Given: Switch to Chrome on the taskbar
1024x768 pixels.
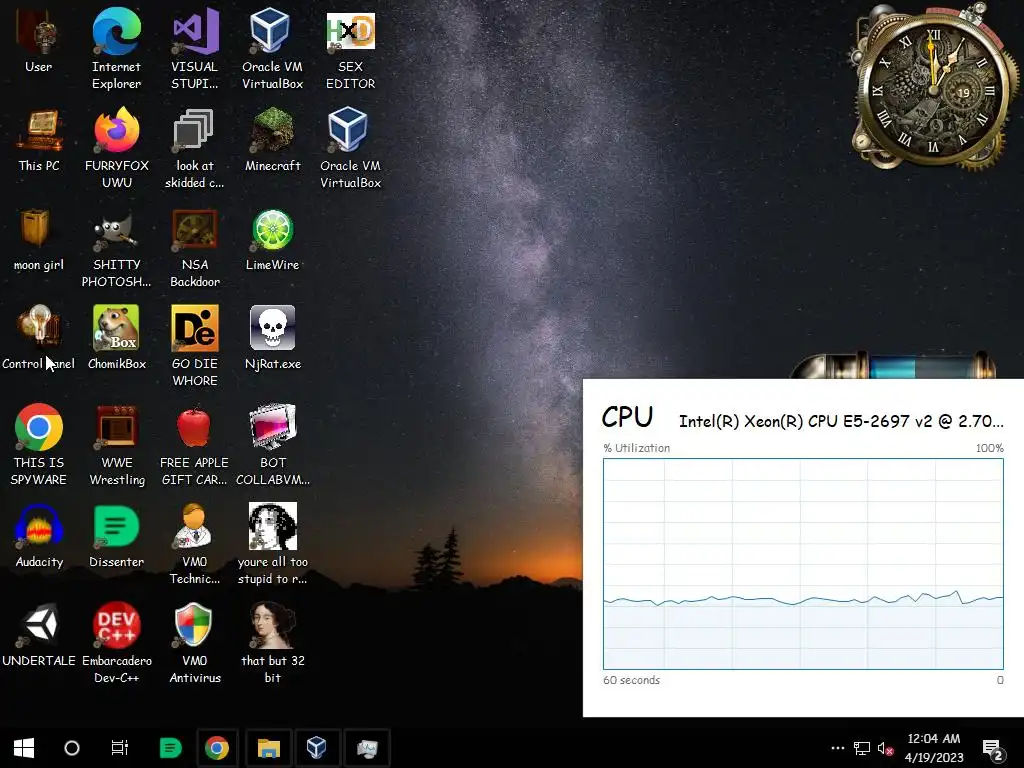Looking at the screenshot, I should [217, 748].
